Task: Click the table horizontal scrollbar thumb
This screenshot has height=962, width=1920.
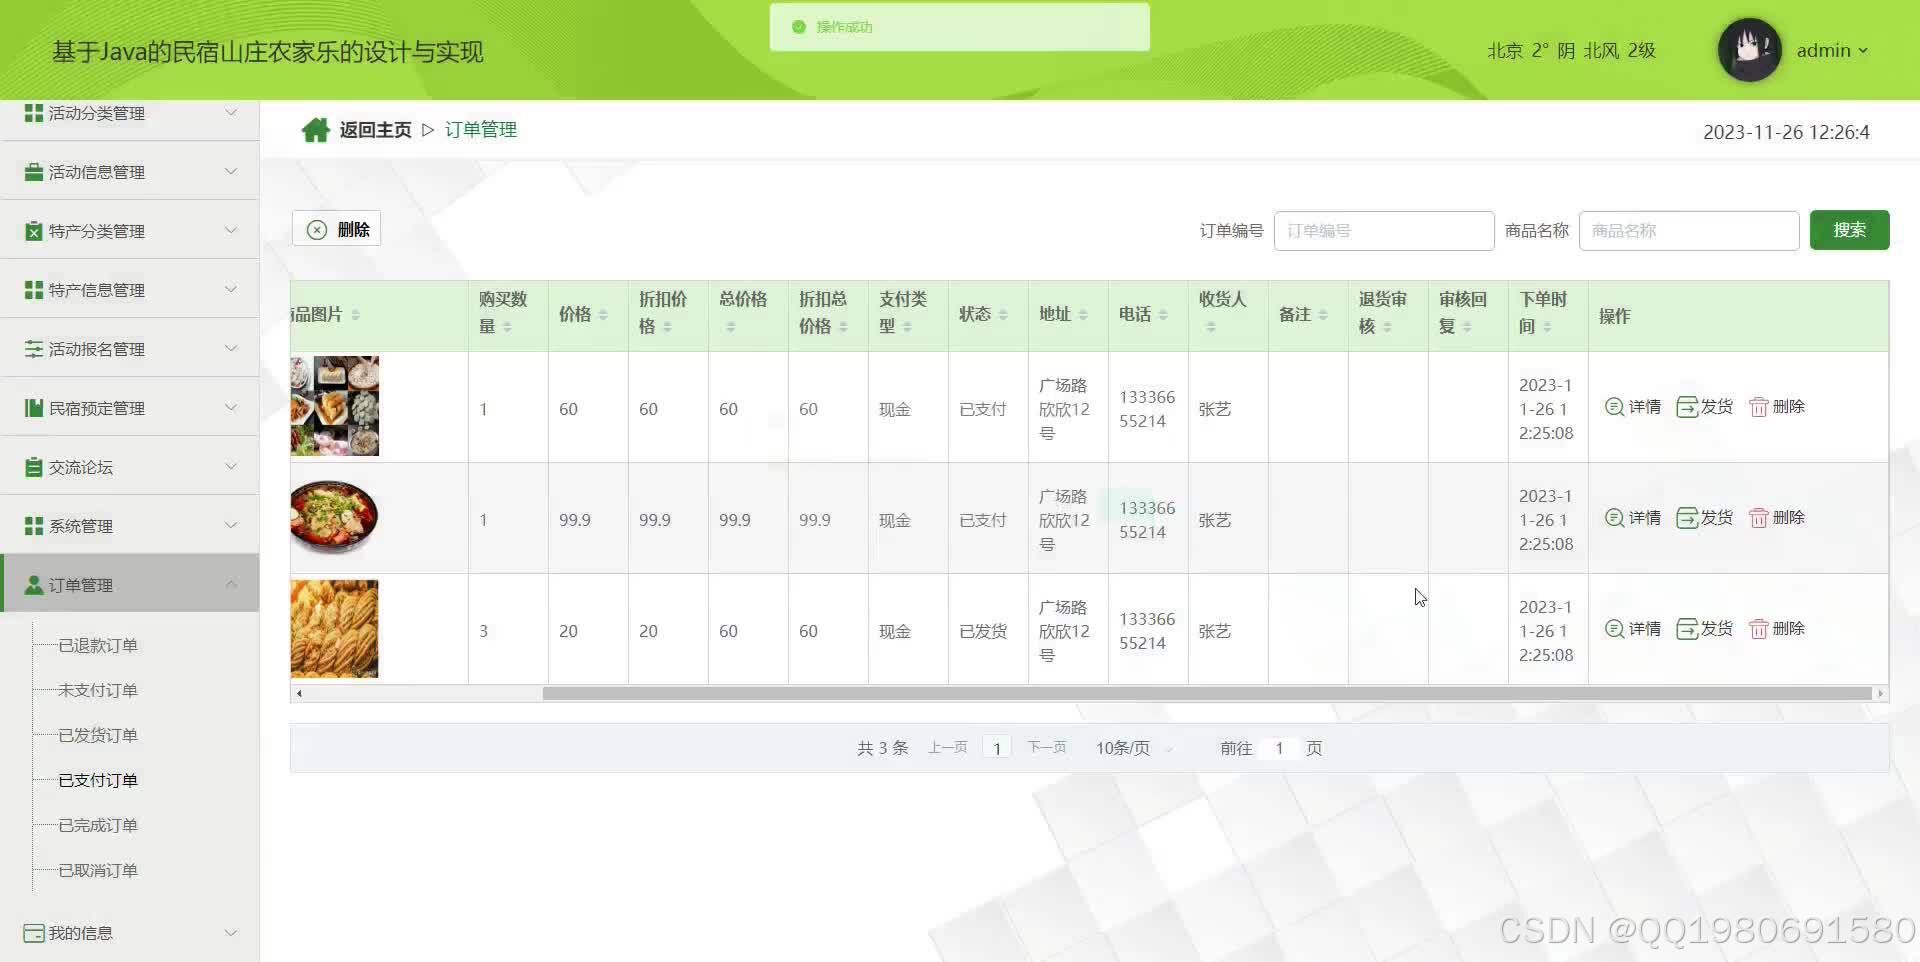Action: 1207,693
